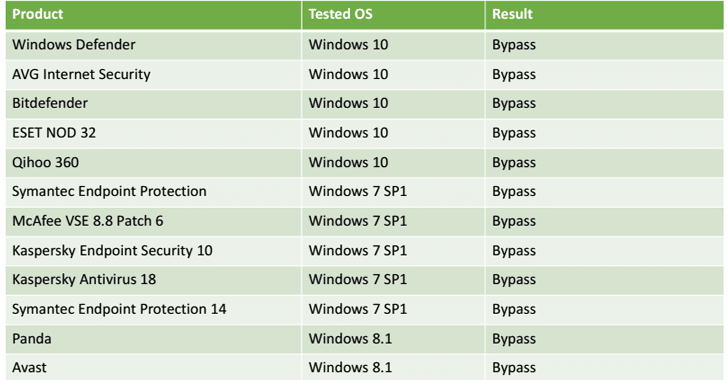728x380 pixels.
Task: Click Bypass result for Windows Defender
Action: point(604,45)
